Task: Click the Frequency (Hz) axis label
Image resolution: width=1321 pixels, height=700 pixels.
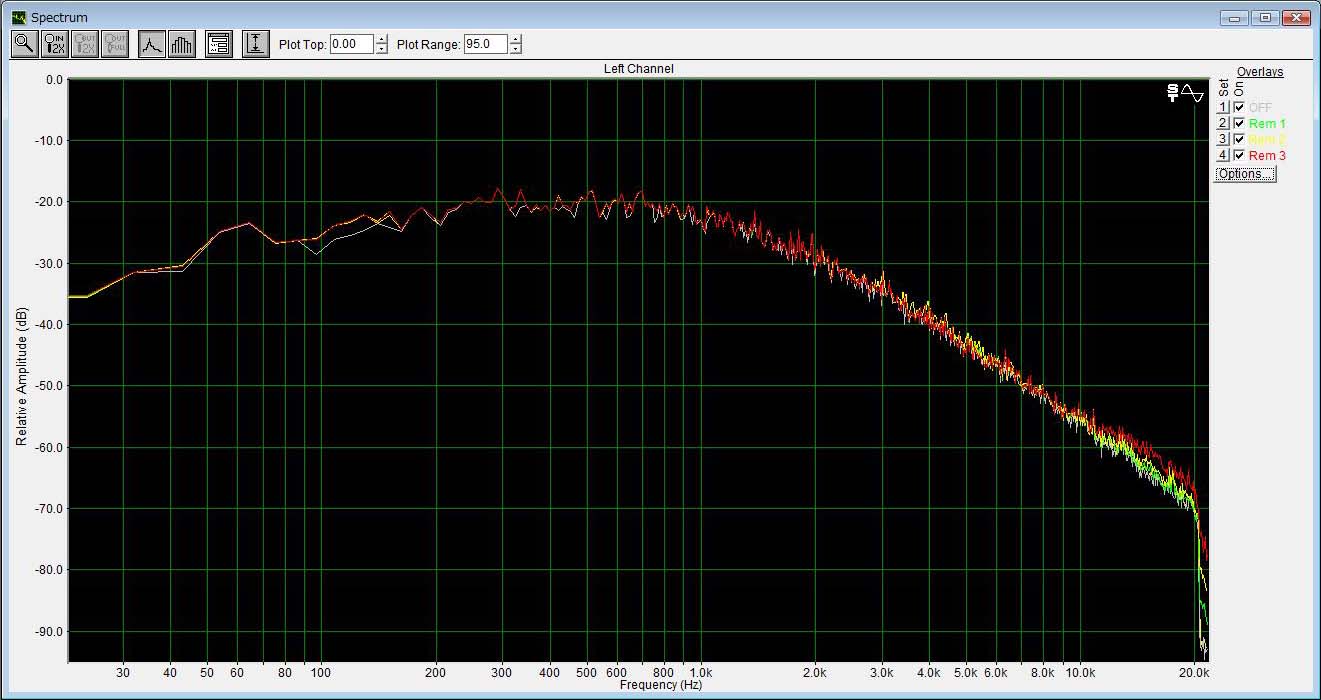Action: [660, 685]
